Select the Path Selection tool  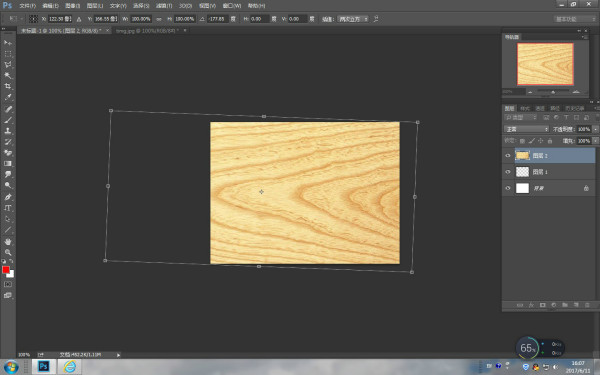pos(8,219)
